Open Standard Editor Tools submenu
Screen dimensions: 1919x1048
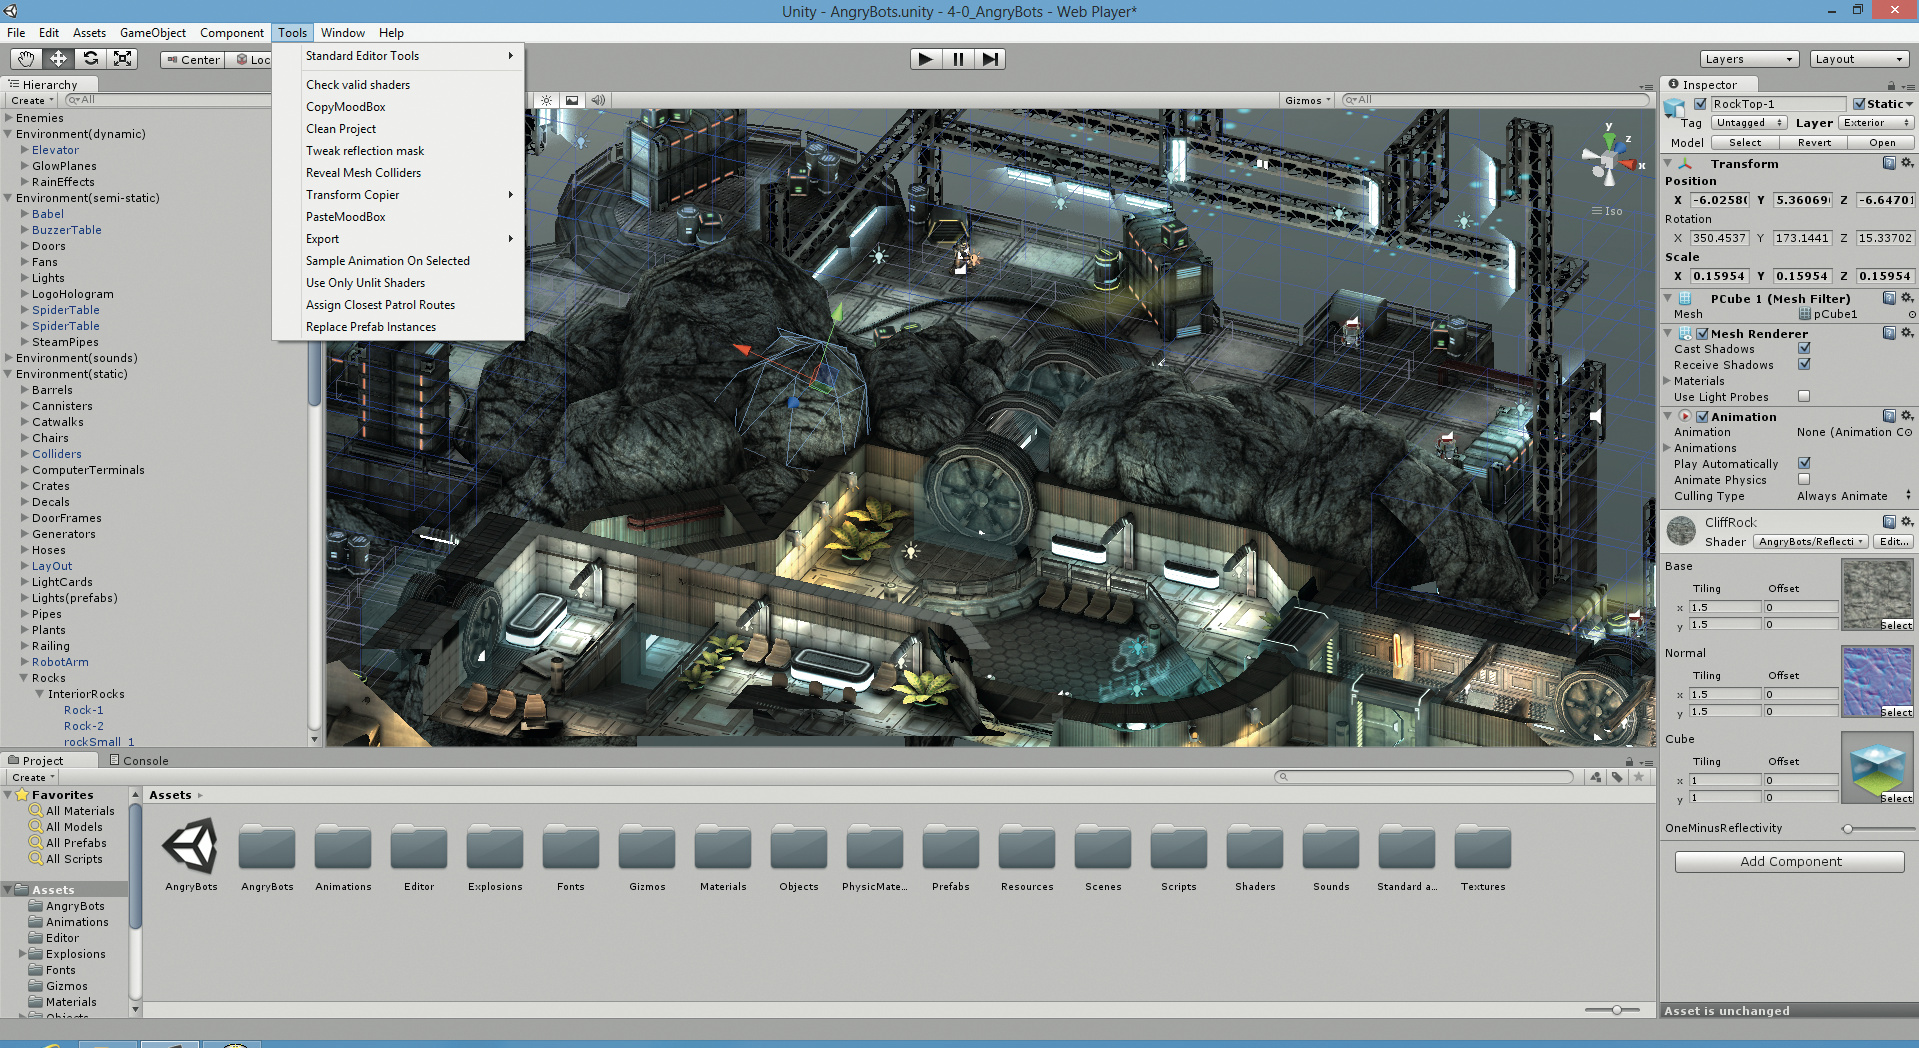pyautogui.click(x=398, y=56)
